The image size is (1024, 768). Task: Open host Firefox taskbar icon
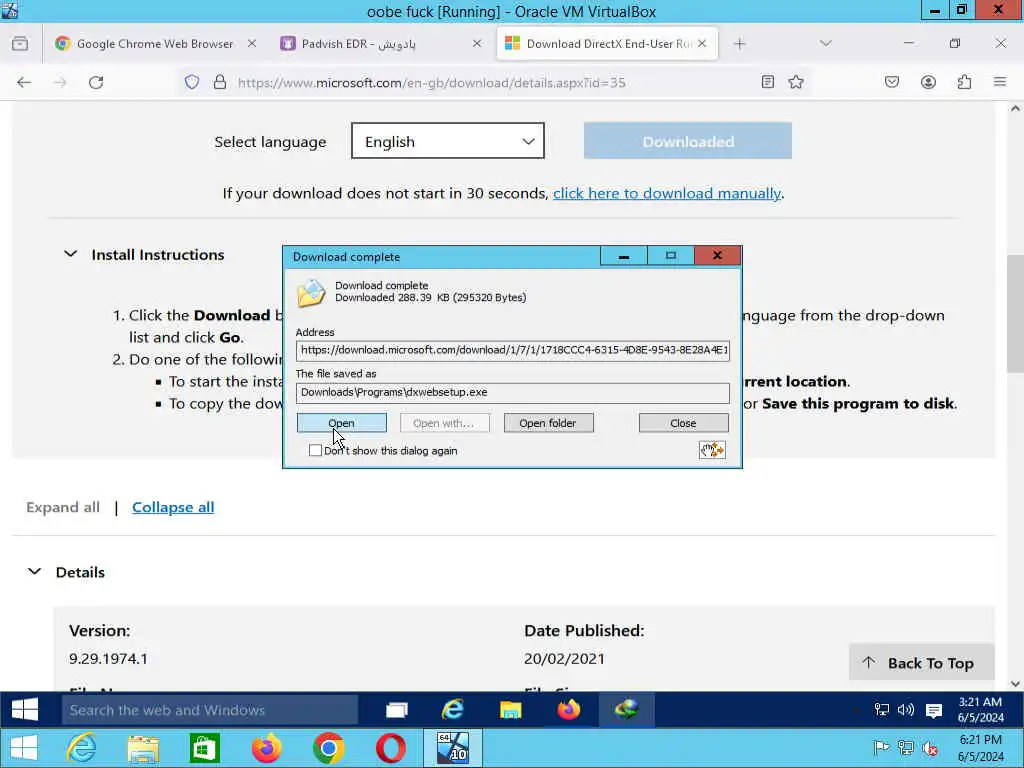[x=266, y=748]
